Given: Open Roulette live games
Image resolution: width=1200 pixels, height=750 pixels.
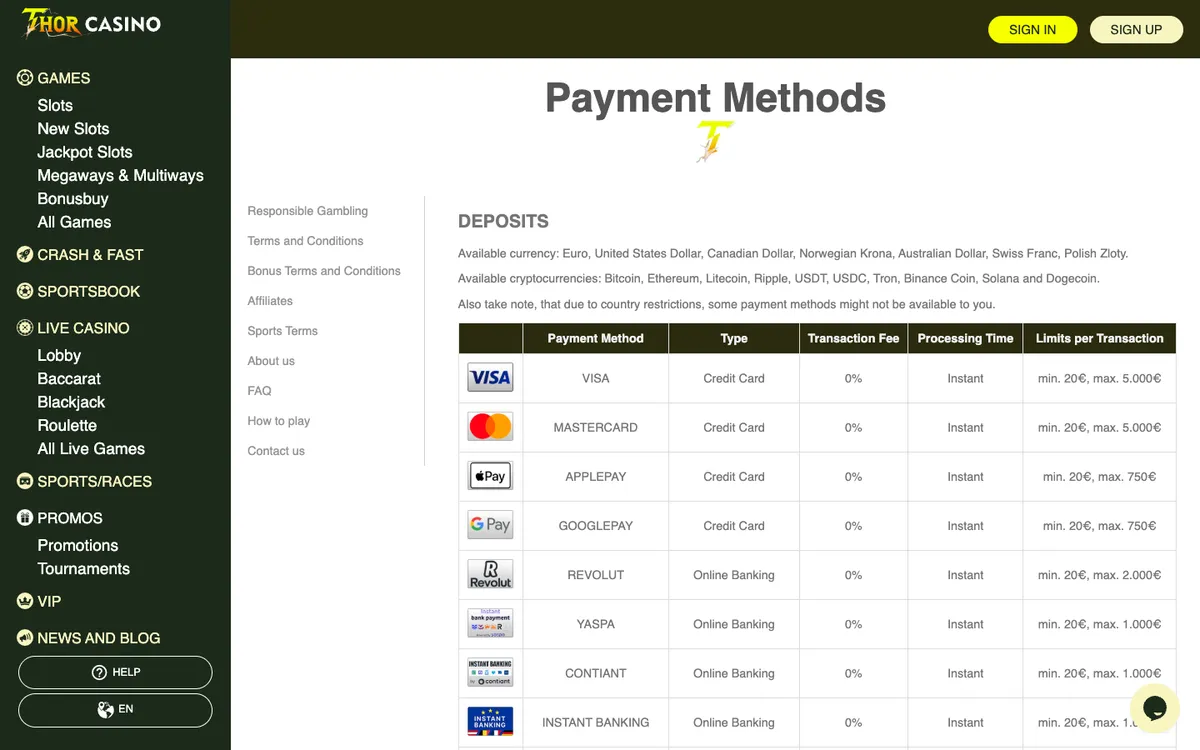Looking at the screenshot, I should [67, 425].
